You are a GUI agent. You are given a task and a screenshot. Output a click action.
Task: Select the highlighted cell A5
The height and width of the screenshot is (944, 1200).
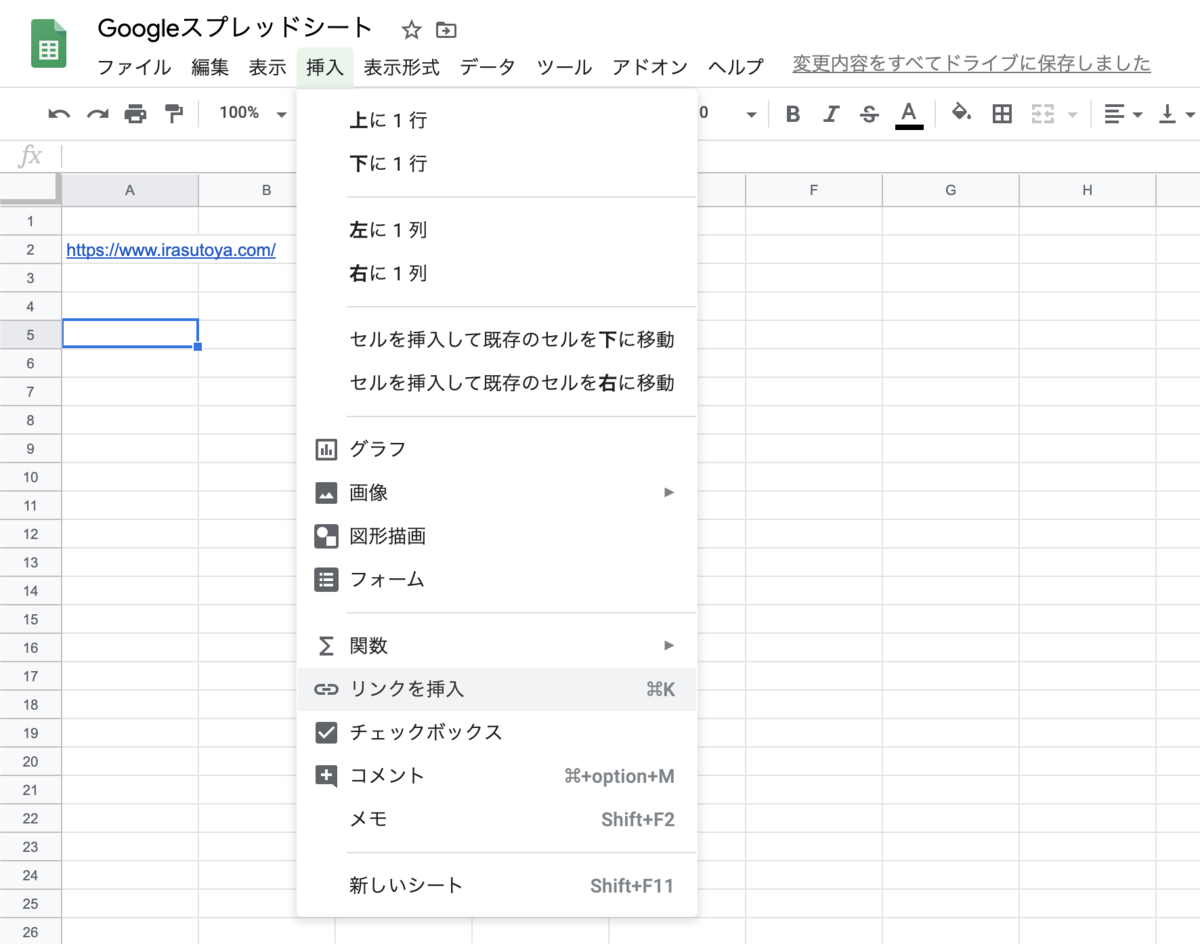pyautogui.click(x=130, y=334)
